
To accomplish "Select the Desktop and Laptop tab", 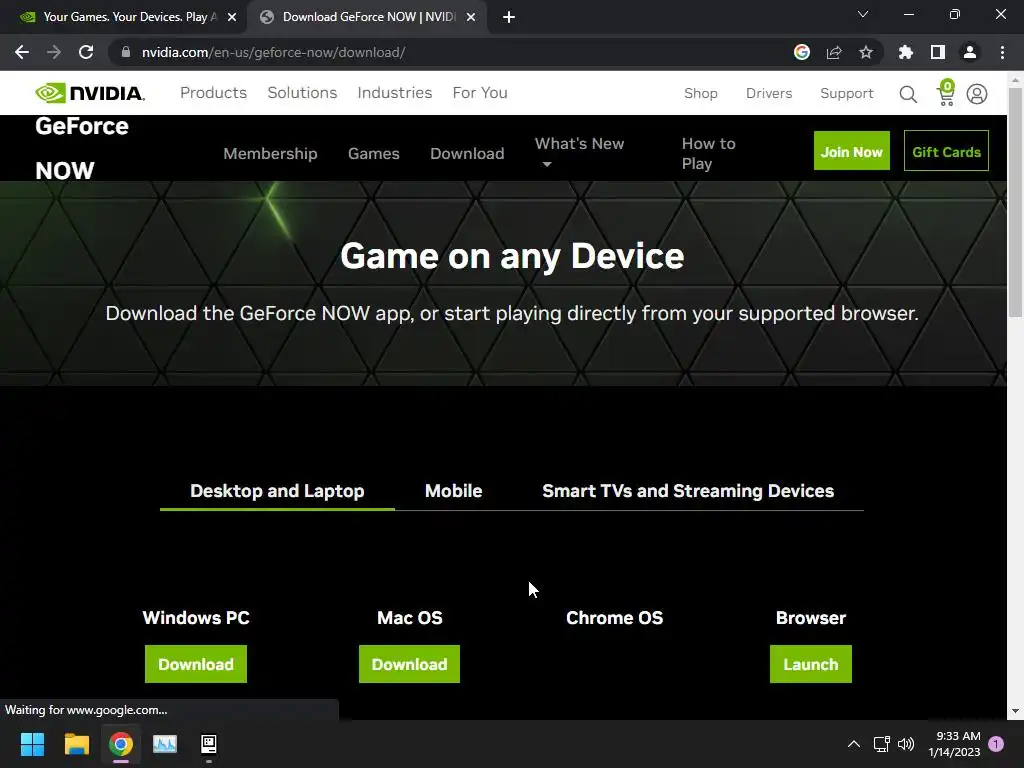I will coord(277,491).
